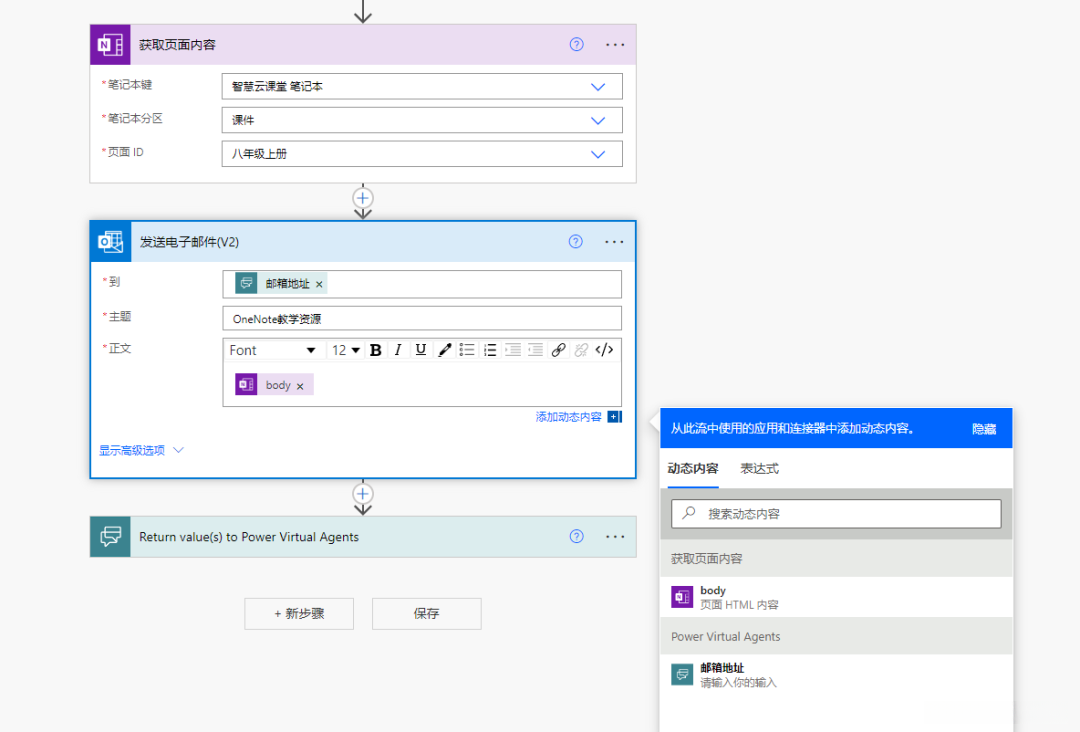This screenshot has height=732, width=1080.
Task: Click the remove link icon
Action: [581, 351]
